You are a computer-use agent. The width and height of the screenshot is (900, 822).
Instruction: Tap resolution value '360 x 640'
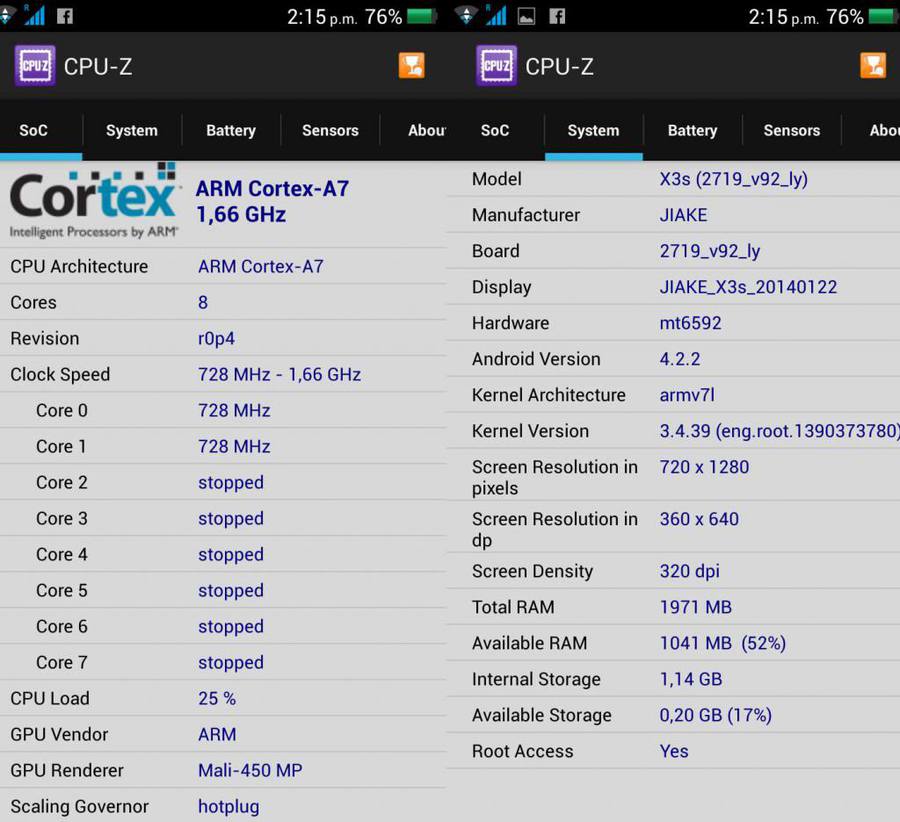point(699,519)
